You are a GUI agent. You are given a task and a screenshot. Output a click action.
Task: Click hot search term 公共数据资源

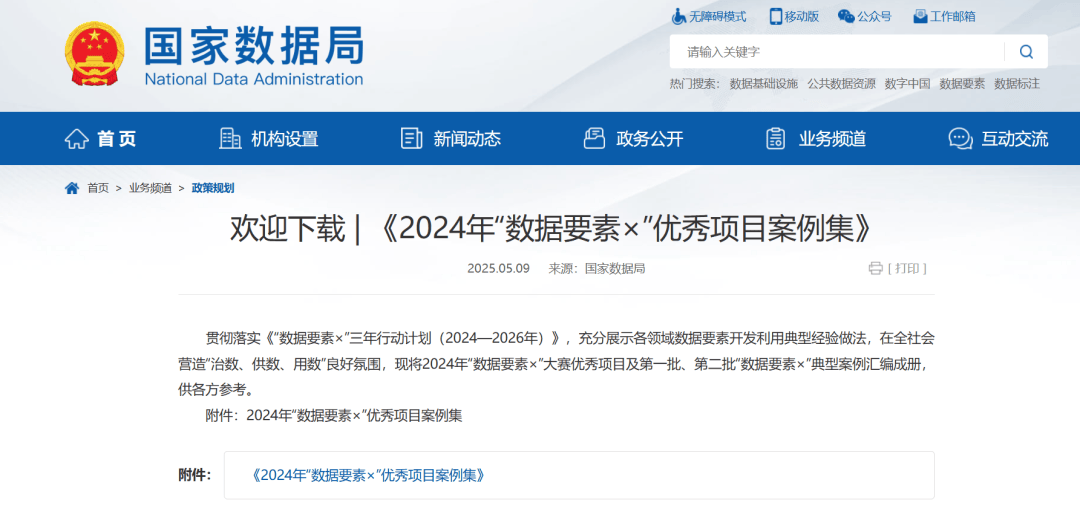click(842, 84)
